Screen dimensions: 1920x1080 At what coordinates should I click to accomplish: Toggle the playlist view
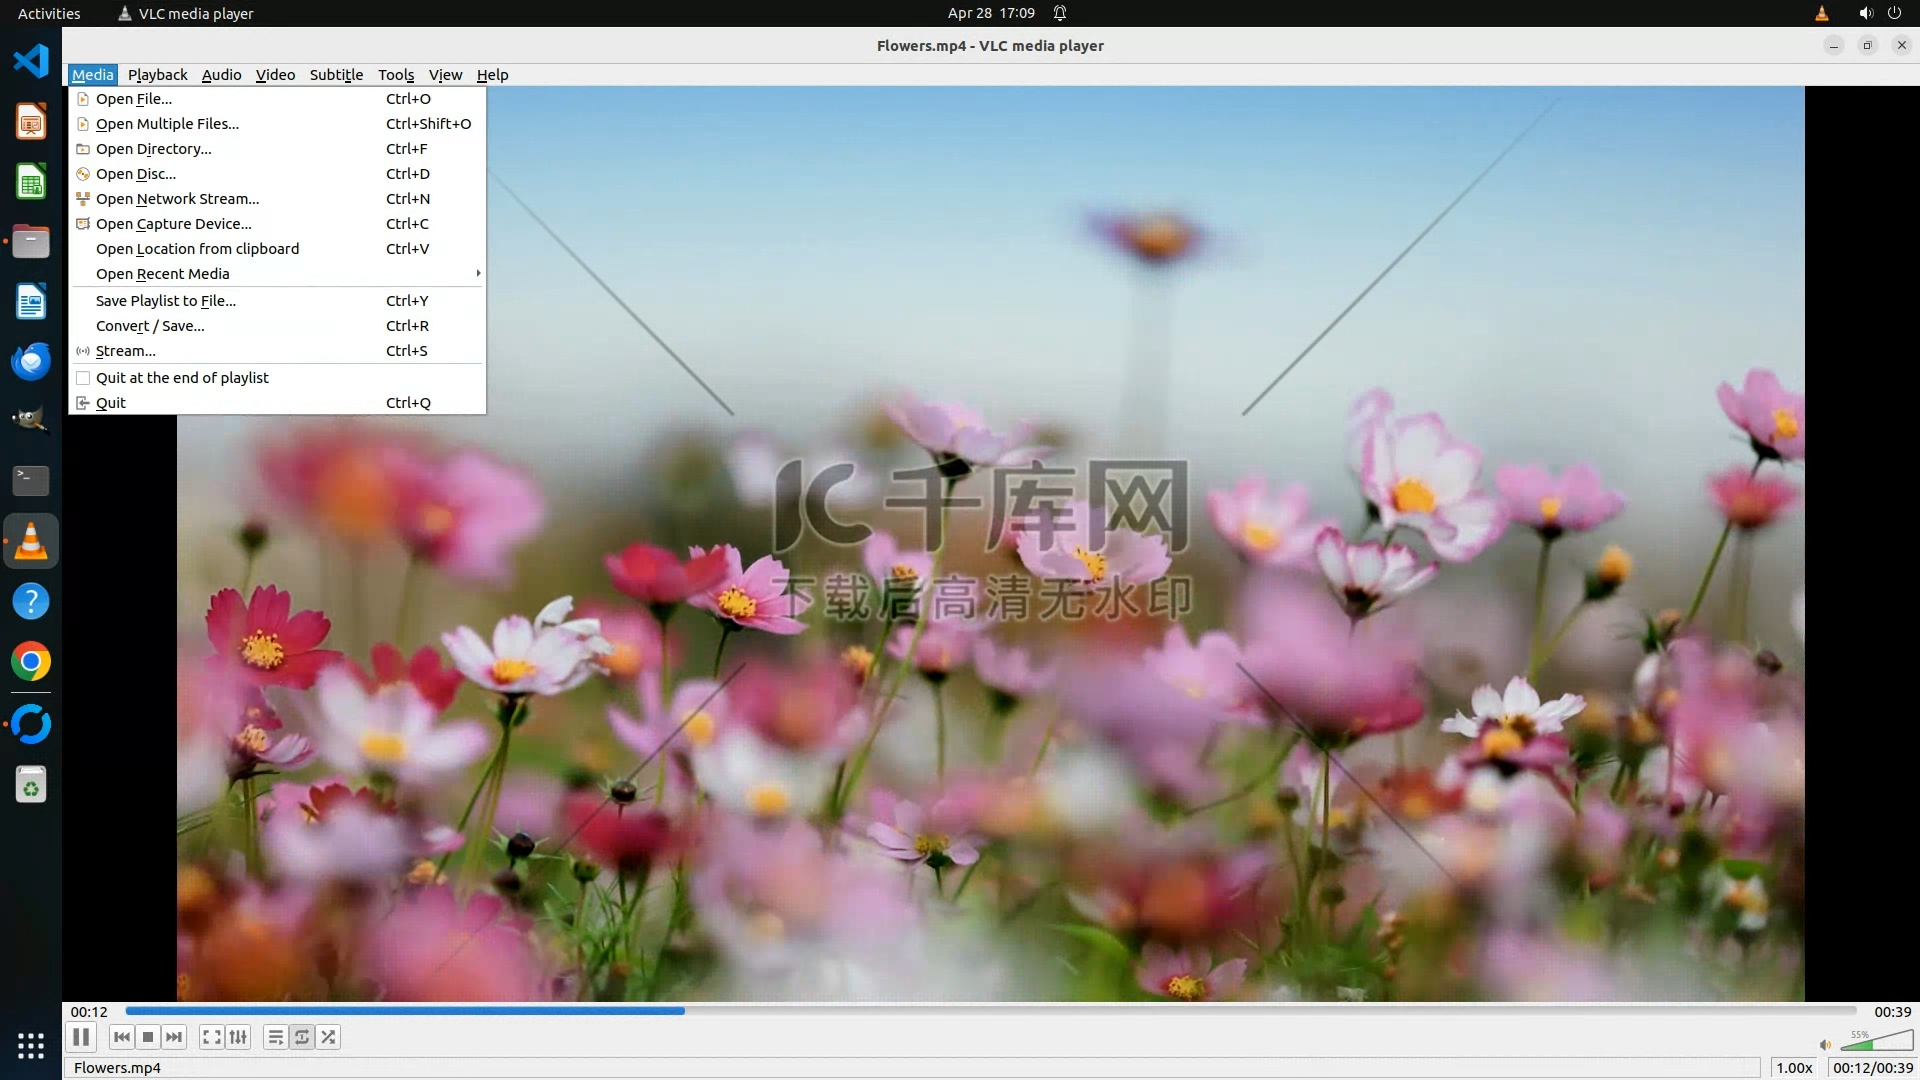click(x=275, y=1037)
